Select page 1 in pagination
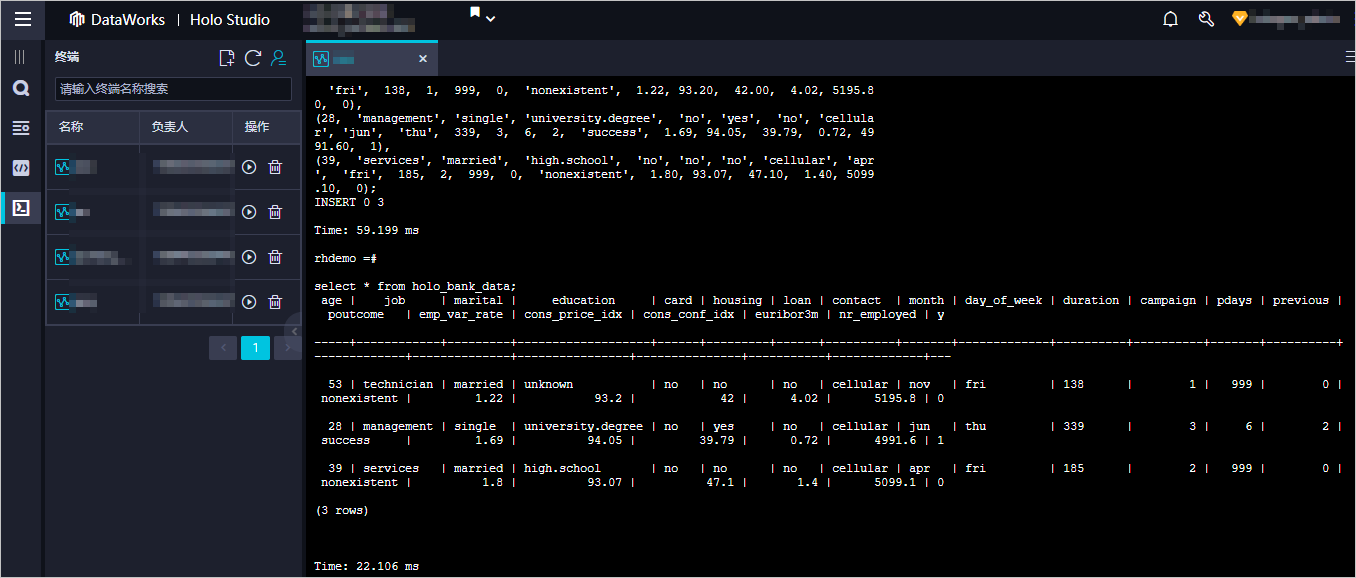 [x=255, y=348]
